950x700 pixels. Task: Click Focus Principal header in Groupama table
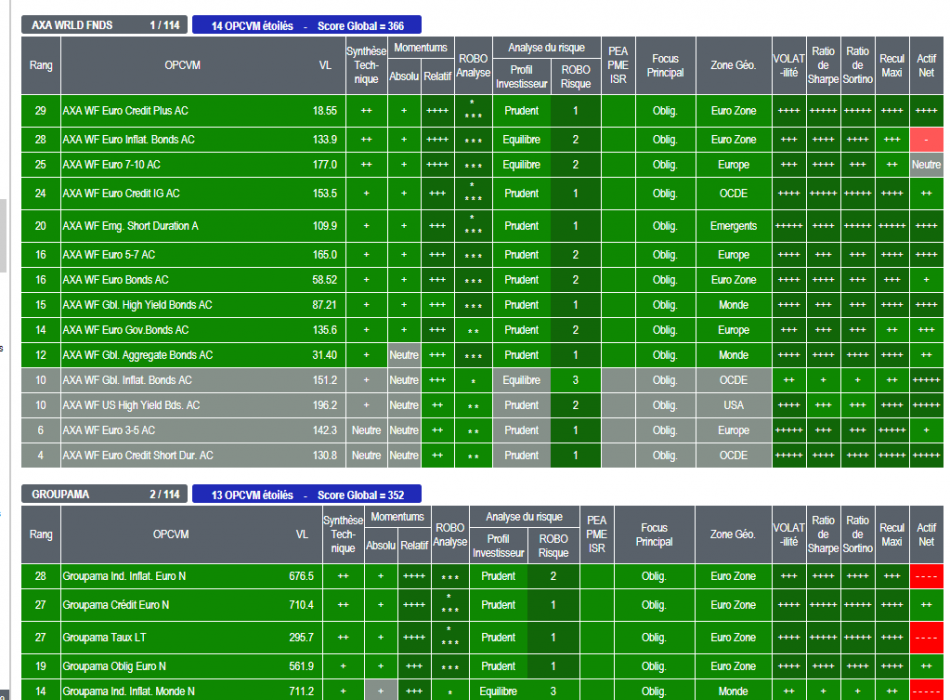click(x=654, y=535)
